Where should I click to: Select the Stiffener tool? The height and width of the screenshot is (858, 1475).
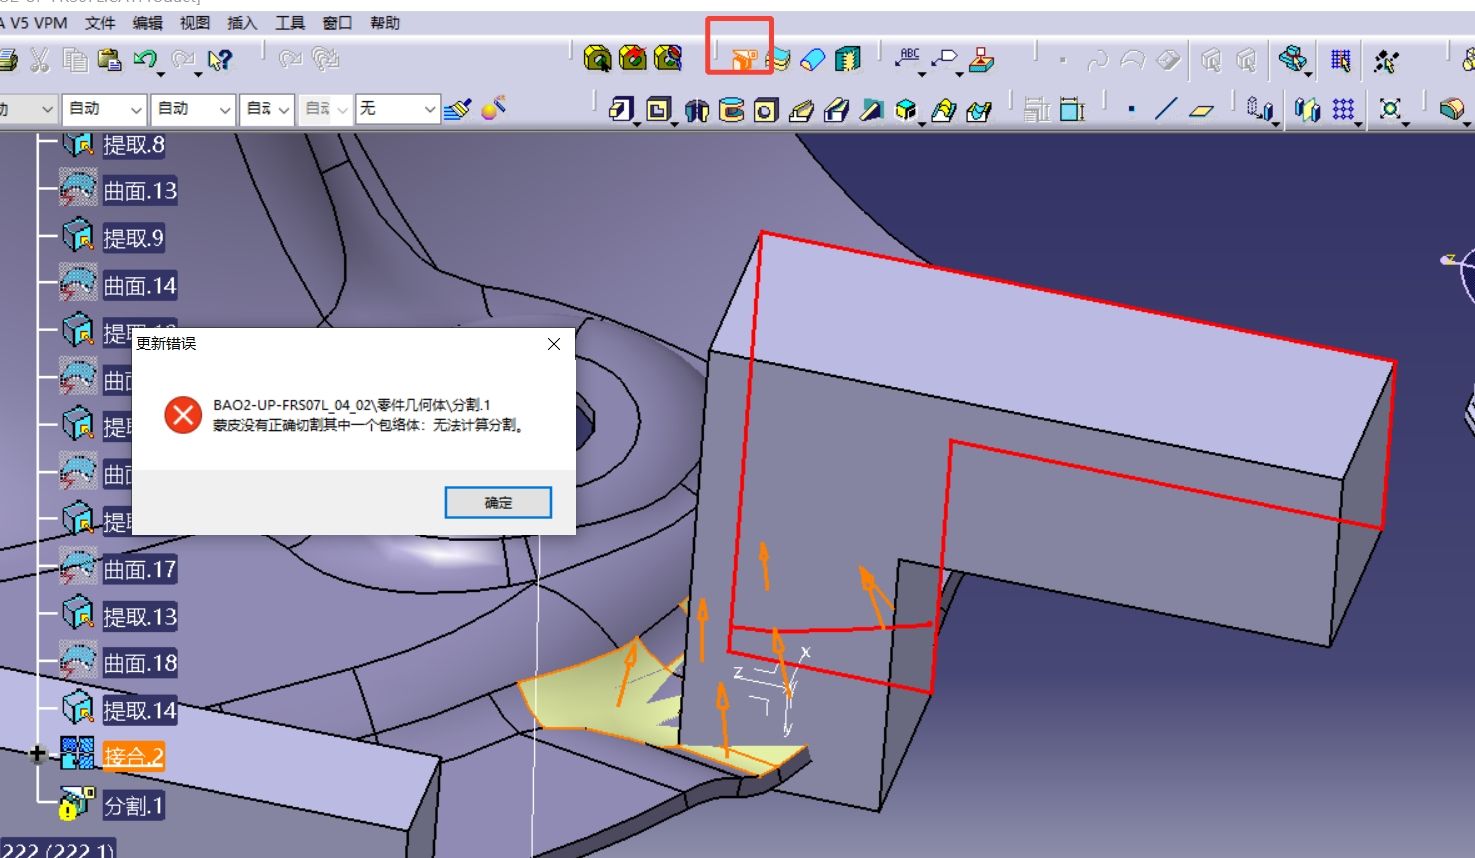pyautogui.click(x=871, y=110)
